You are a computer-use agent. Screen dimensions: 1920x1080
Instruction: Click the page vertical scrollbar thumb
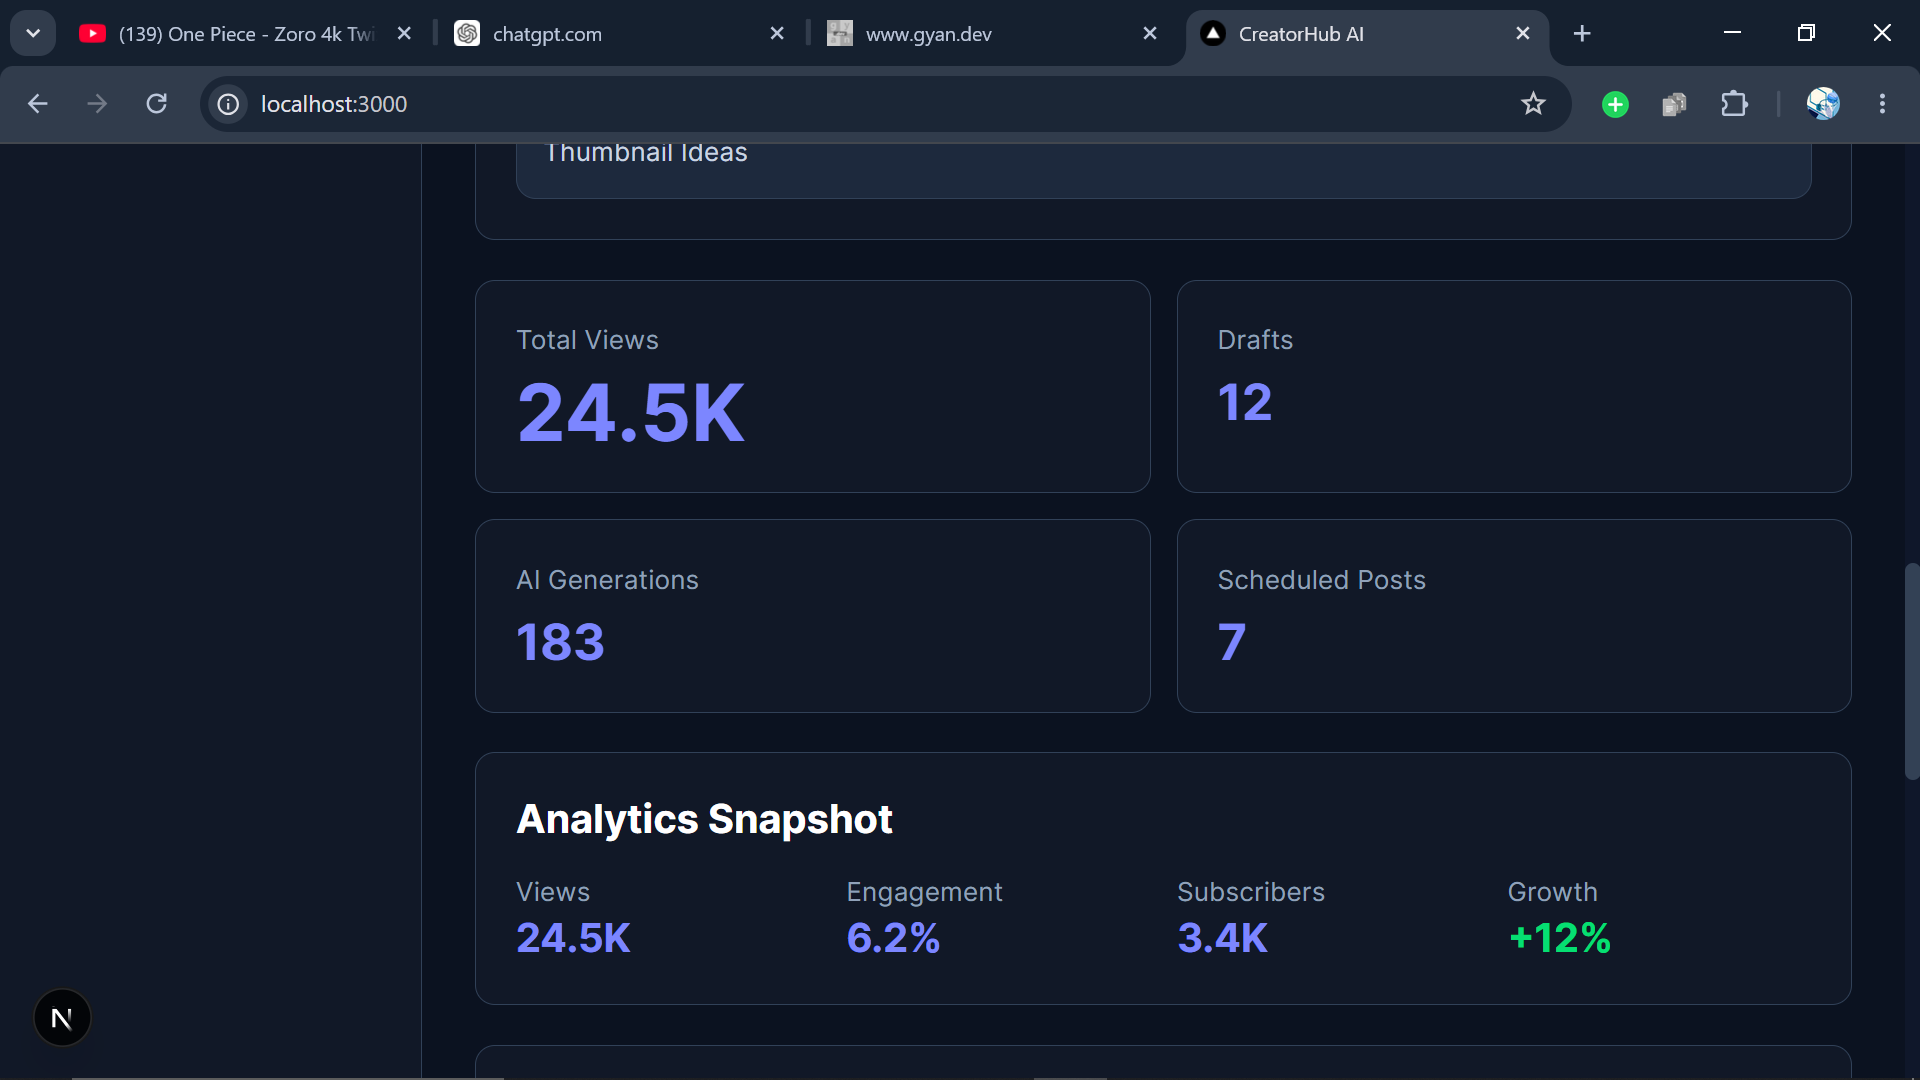(x=1911, y=671)
